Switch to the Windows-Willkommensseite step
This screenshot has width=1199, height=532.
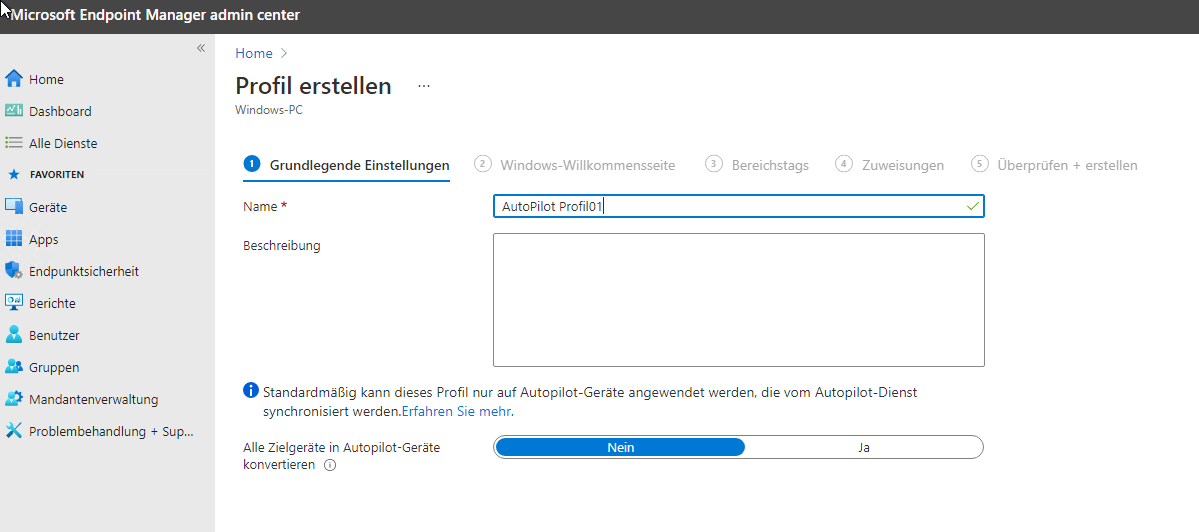[574, 165]
